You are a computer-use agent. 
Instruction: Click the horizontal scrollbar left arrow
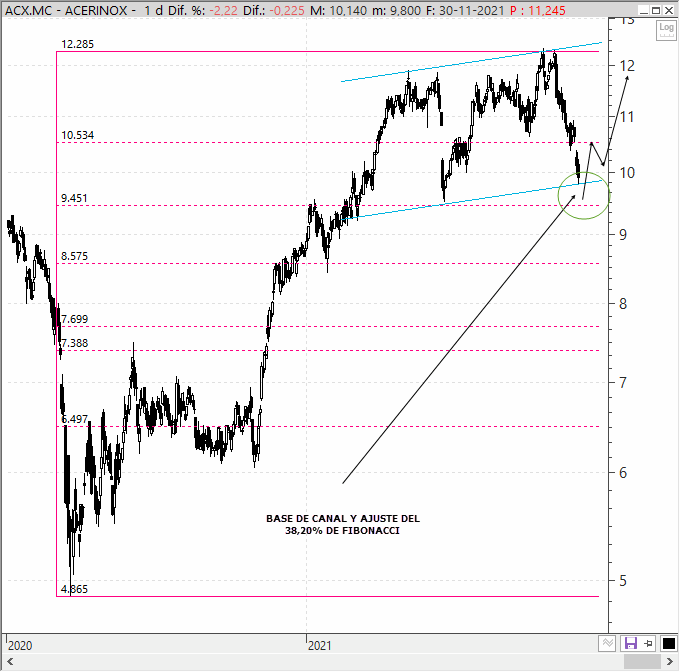(x=10, y=662)
